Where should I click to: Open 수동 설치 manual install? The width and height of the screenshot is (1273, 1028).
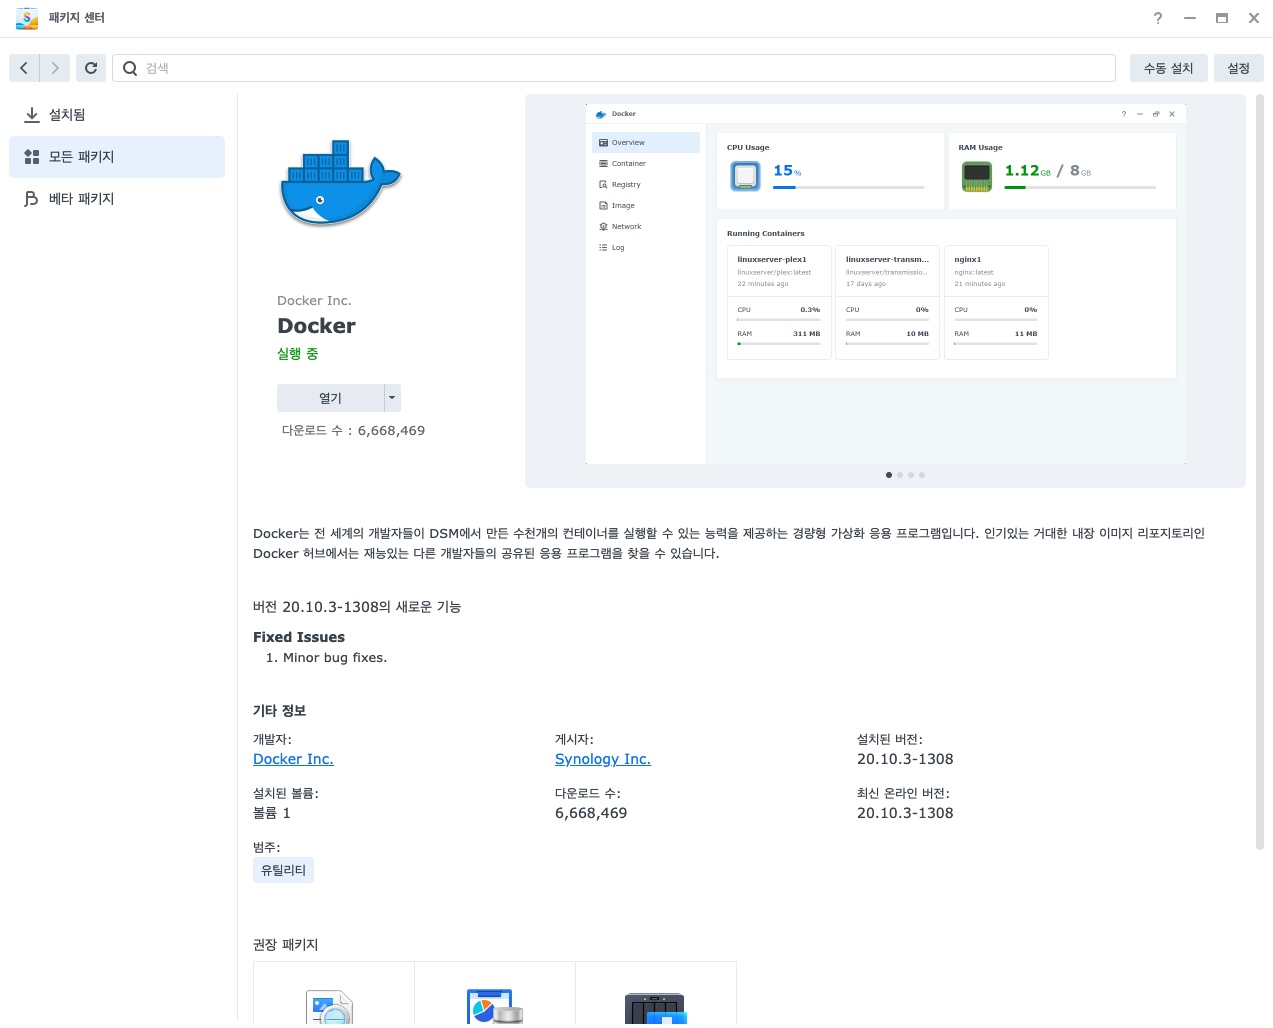1169,68
